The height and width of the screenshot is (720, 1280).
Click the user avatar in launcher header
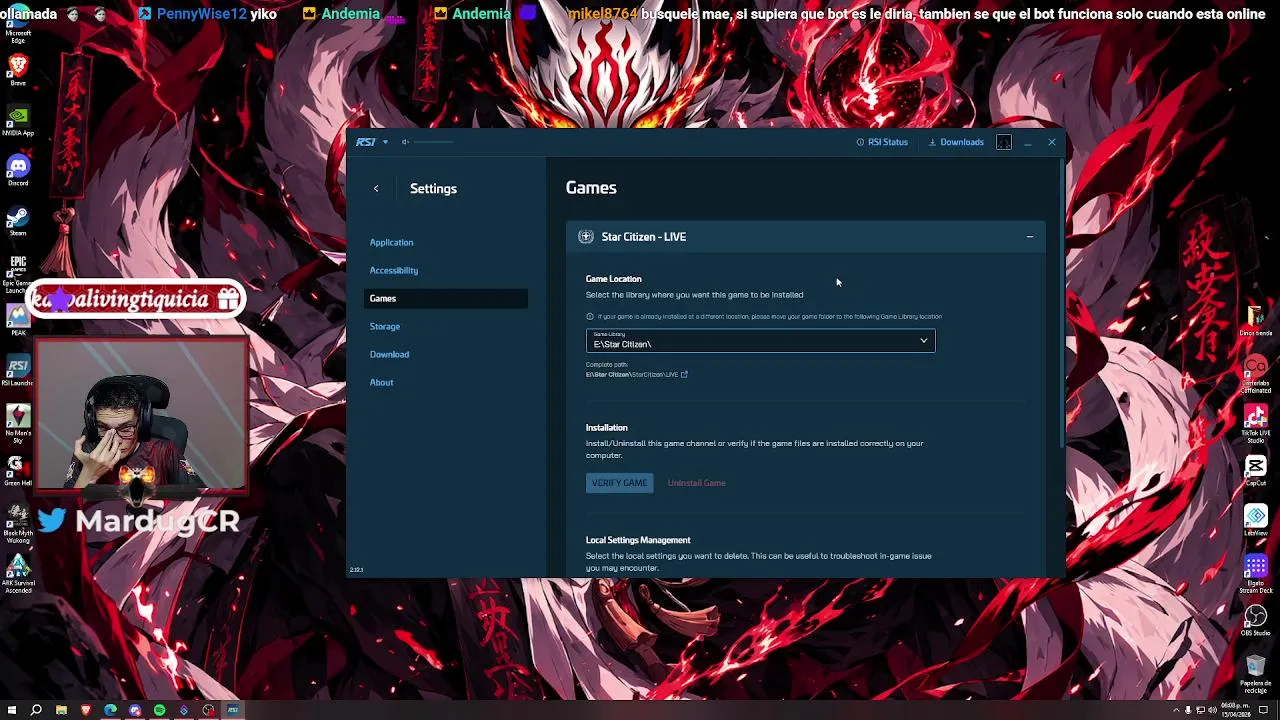click(x=1004, y=142)
